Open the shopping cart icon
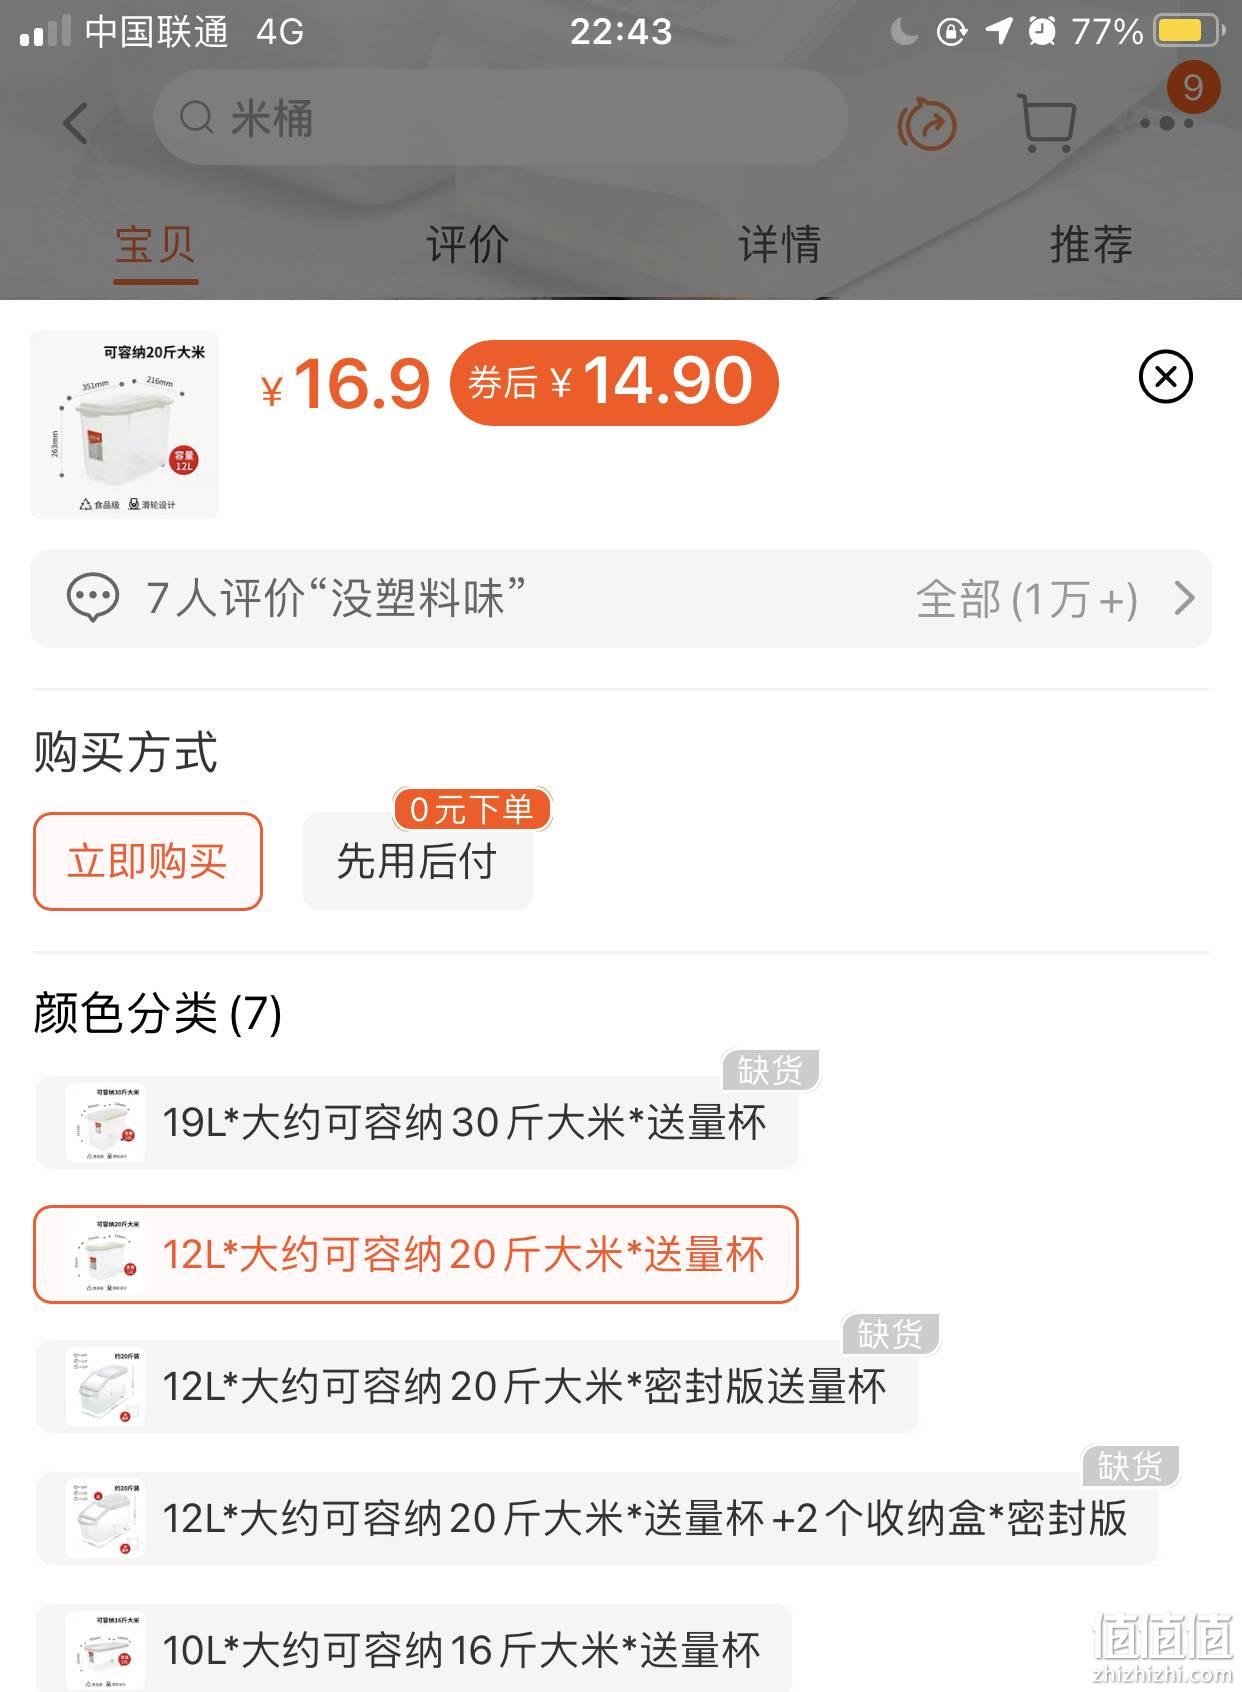The width and height of the screenshot is (1242, 1692). [1047, 123]
